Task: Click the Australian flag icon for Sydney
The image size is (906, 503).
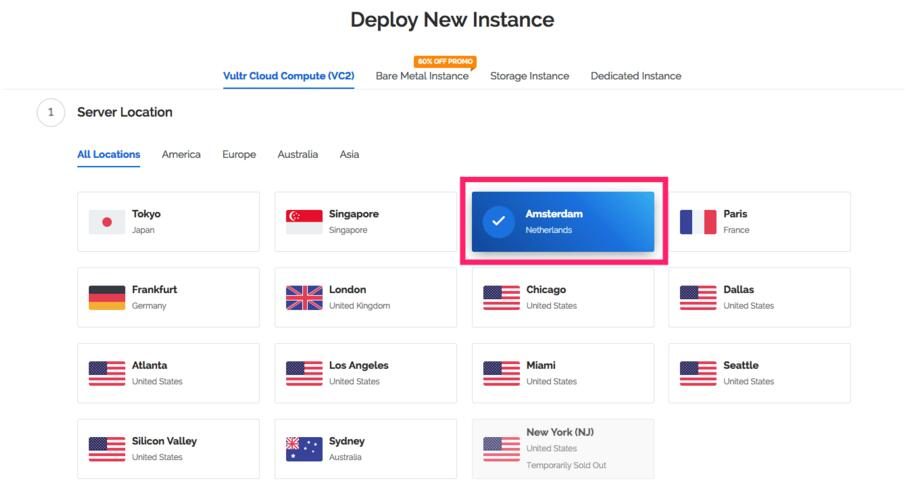Action: 304,449
